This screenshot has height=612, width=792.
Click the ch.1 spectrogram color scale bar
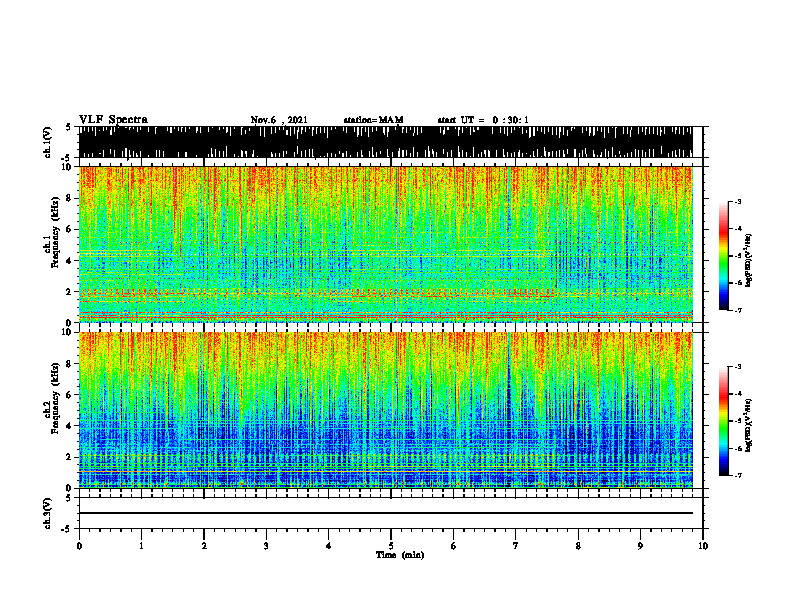(x=723, y=256)
